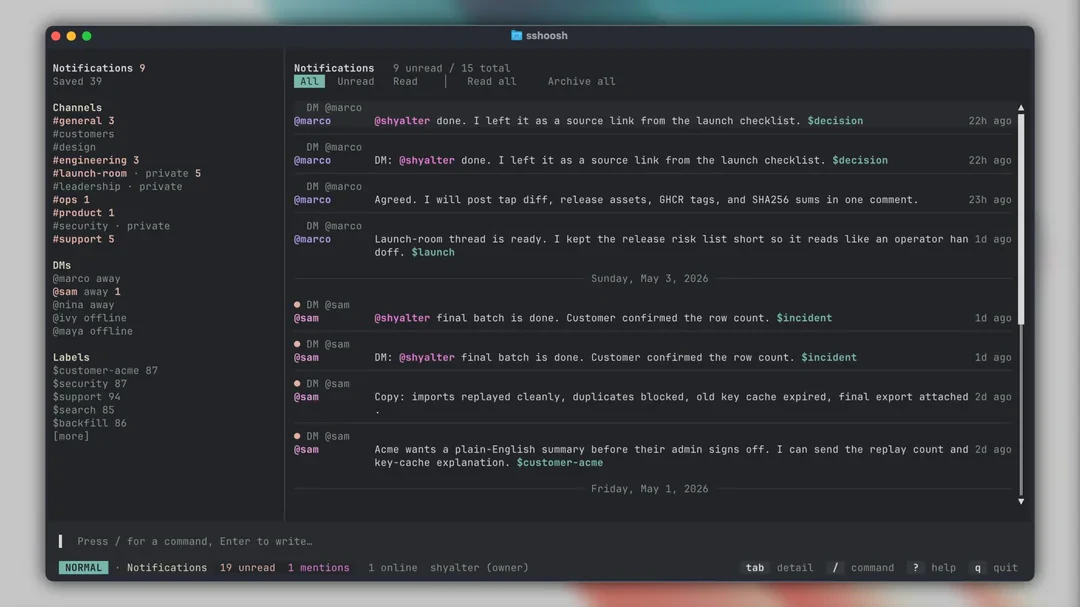Image resolution: width=1080 pixels, height=607 pixels.
Task: Open Saved 39 in the sidebar
Action: click(x=77, y=81)
